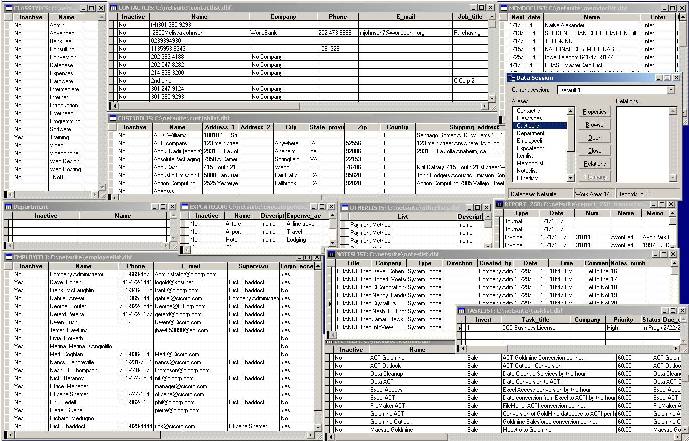
Task: Click Task_title column header in TASKLIST
Action: tap(535, 319)
